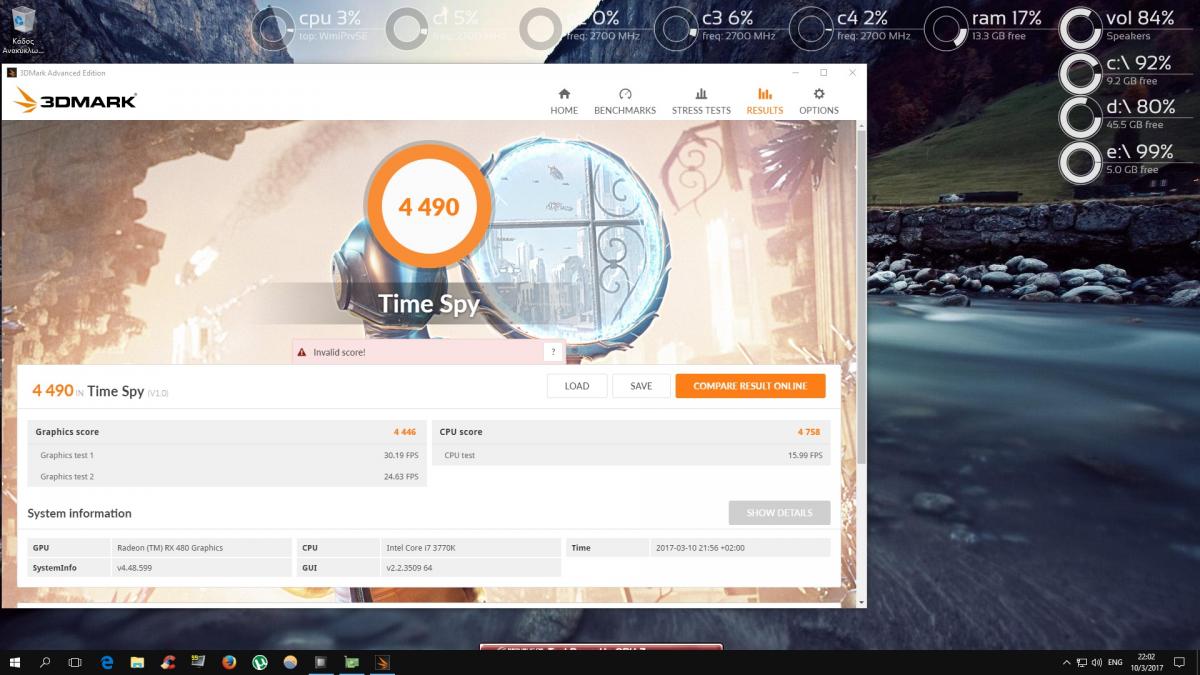Viewport: 1200px width, 675px height.
Task: Click the 3DMARK logo
Action: 75,100
